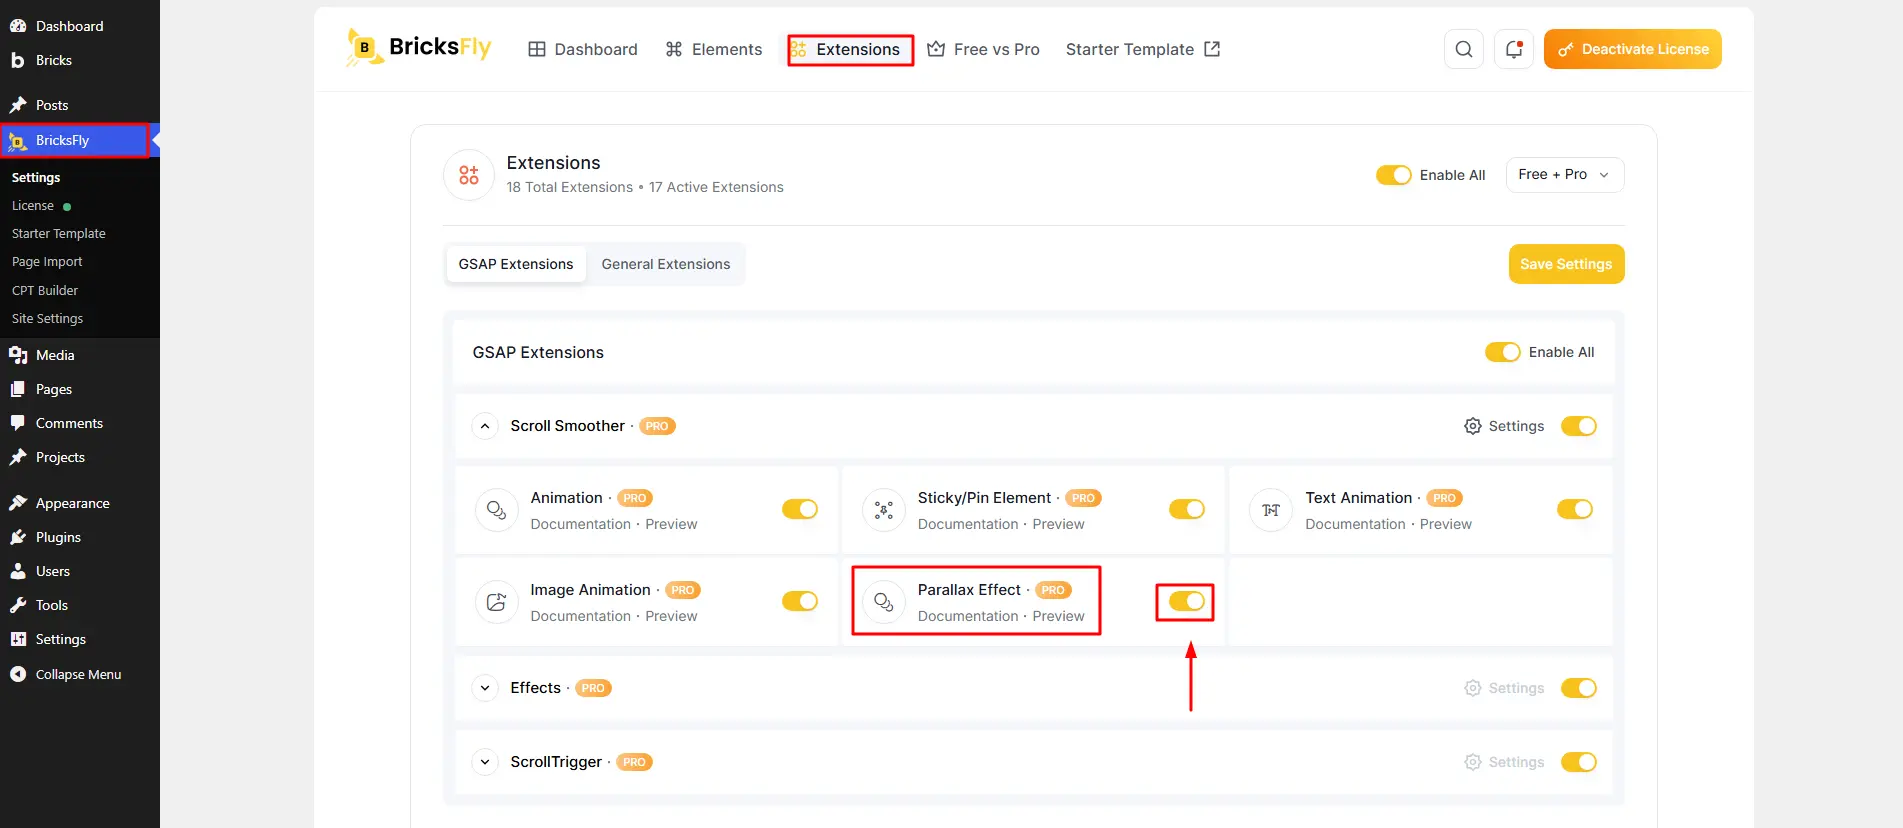Viewport: 1903px width, 828px height.
Task: Collapse the Scroll Smoother section
Action: [x=485, y=426]
